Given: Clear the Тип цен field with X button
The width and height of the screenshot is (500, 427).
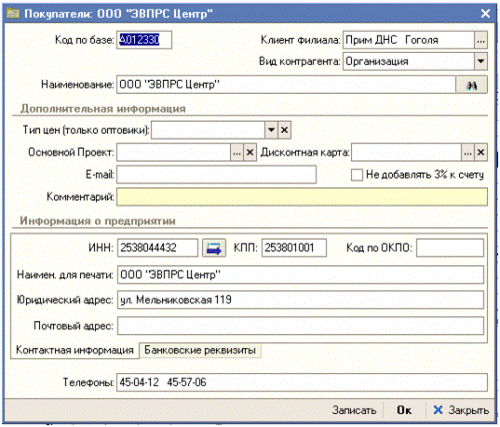Looking at the screenshot, I should [284, 130].
